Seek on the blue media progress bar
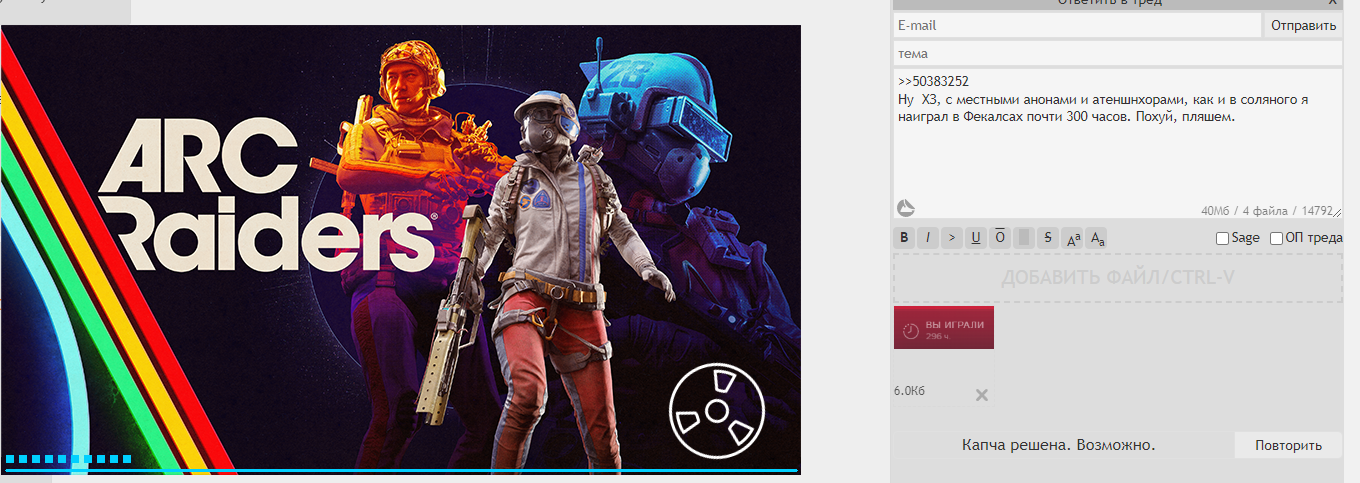 (401, 469)
